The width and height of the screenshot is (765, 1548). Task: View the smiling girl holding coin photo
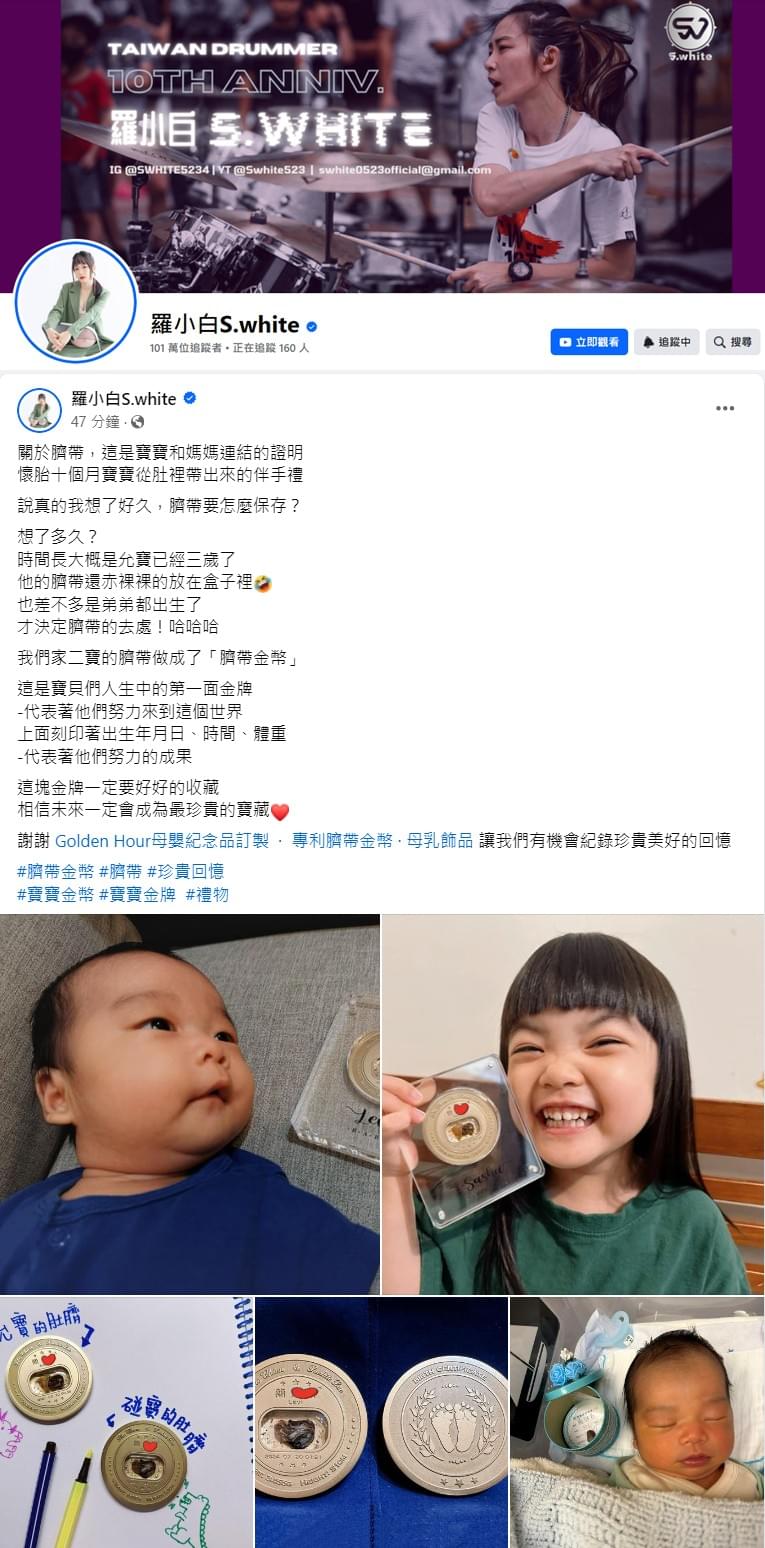[x=573, y=1104]
